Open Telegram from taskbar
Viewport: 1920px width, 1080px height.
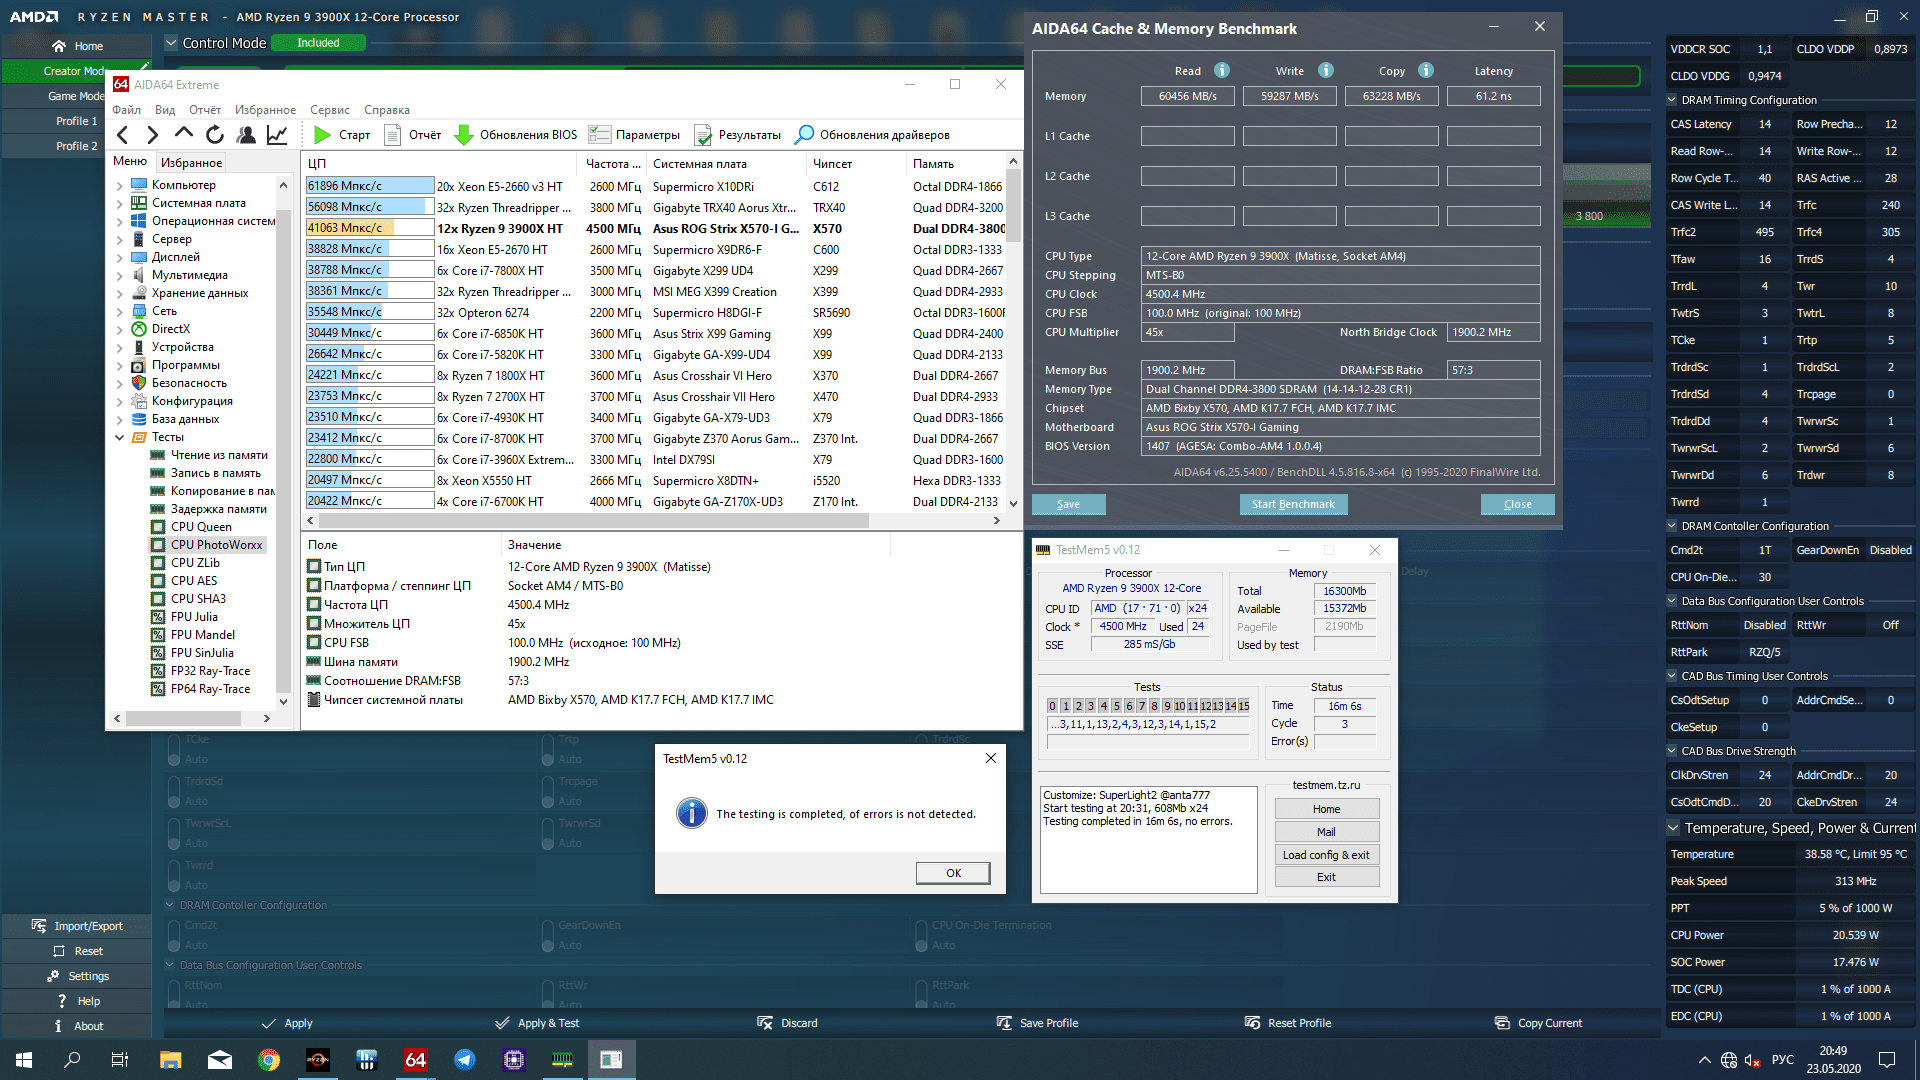click(x=465, y=1060)
